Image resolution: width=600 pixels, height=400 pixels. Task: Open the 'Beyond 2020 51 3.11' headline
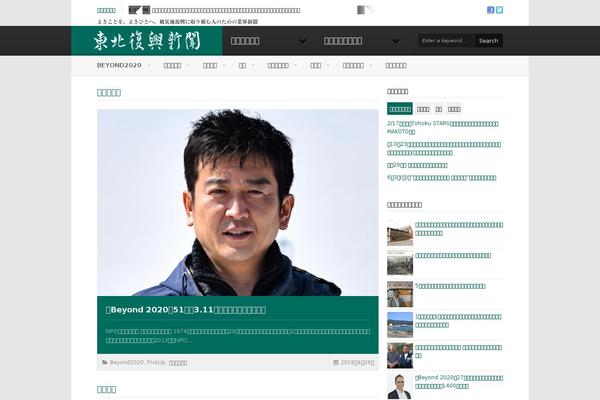coord(186,310)
